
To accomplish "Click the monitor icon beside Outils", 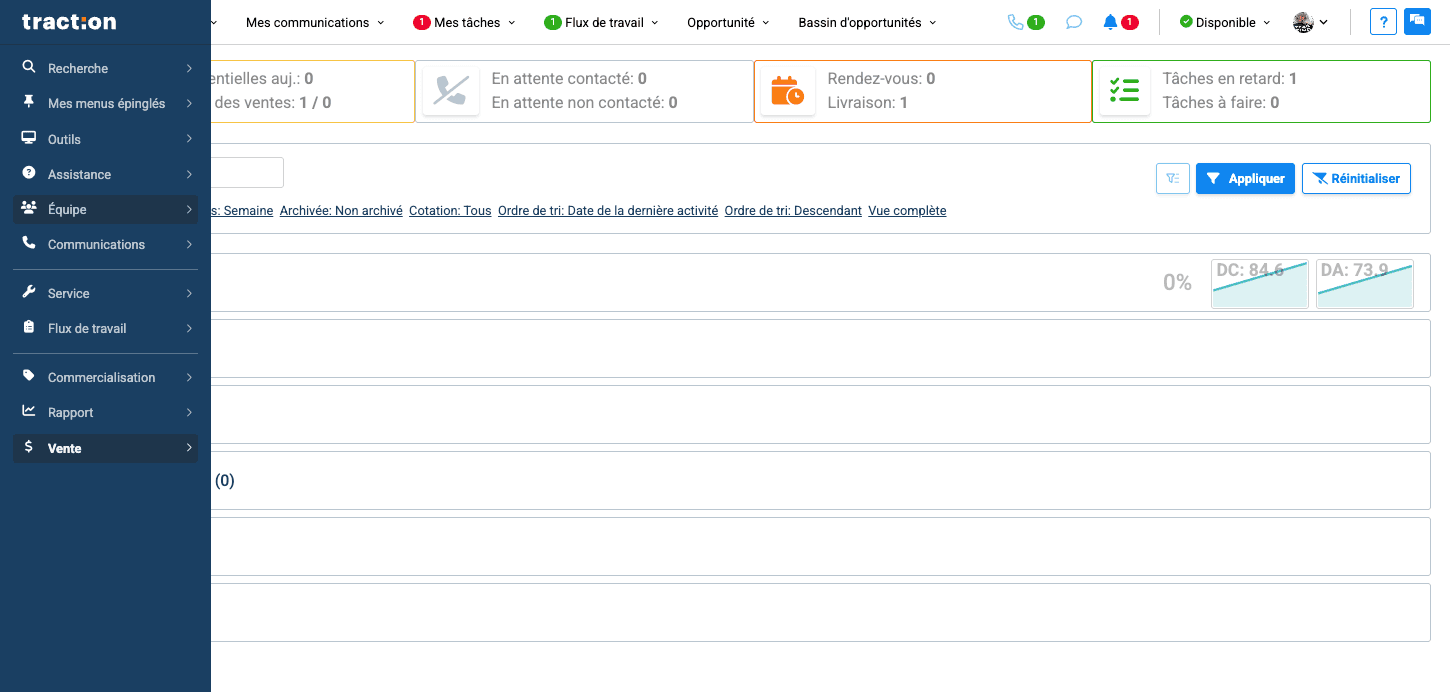I will click(29, 139).
